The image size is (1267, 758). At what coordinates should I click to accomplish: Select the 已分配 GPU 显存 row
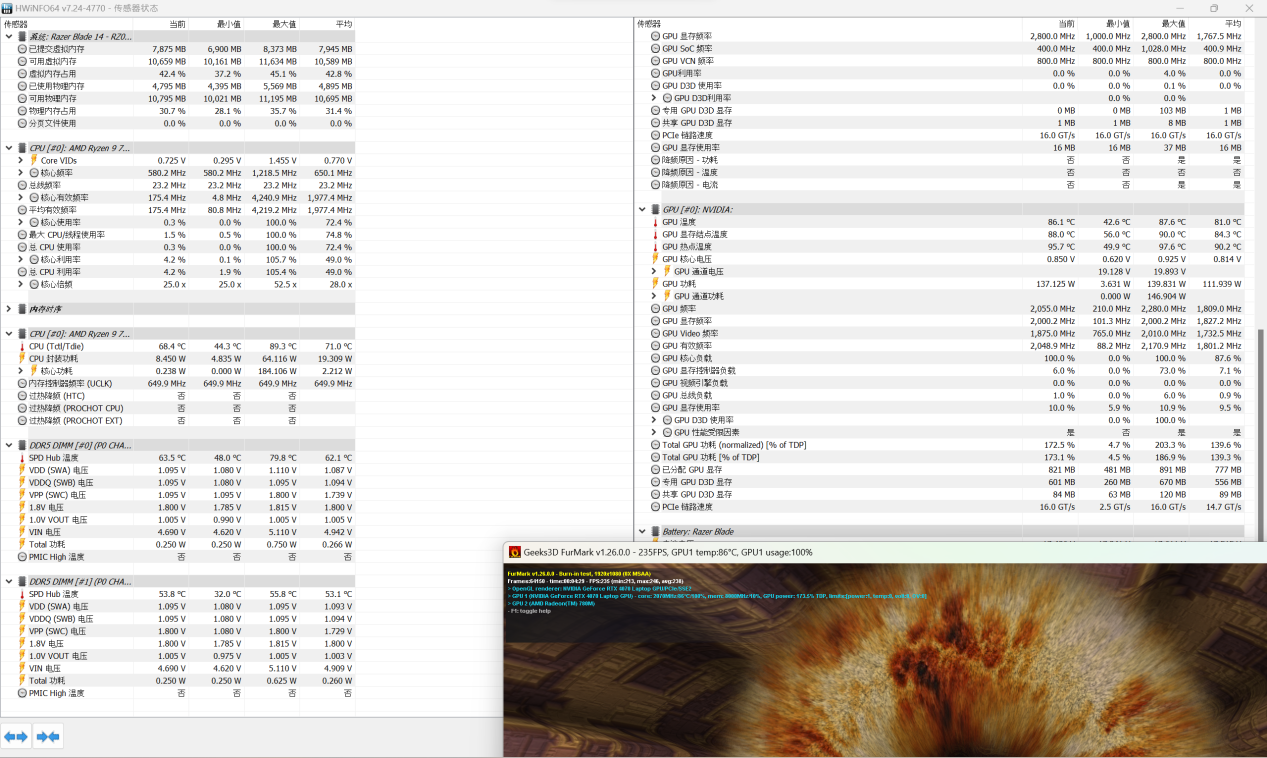(x=940, y=470)
